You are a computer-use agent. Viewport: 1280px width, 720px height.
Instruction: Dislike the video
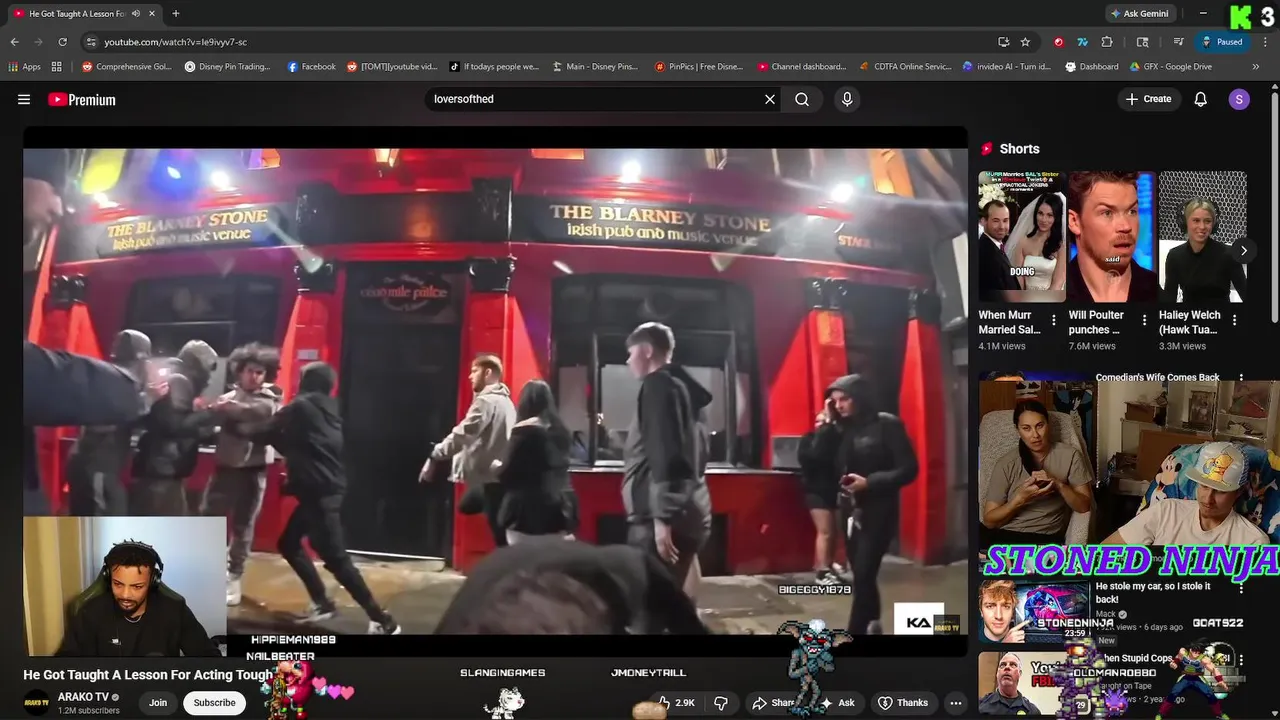point(721,703)
